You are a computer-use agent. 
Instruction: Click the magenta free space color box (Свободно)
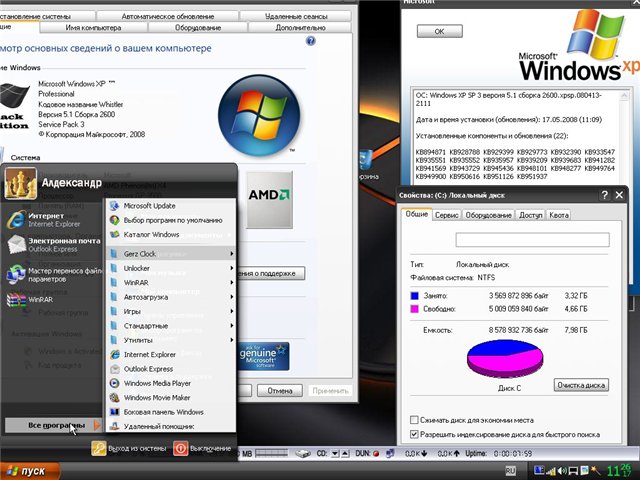point(414,309)
